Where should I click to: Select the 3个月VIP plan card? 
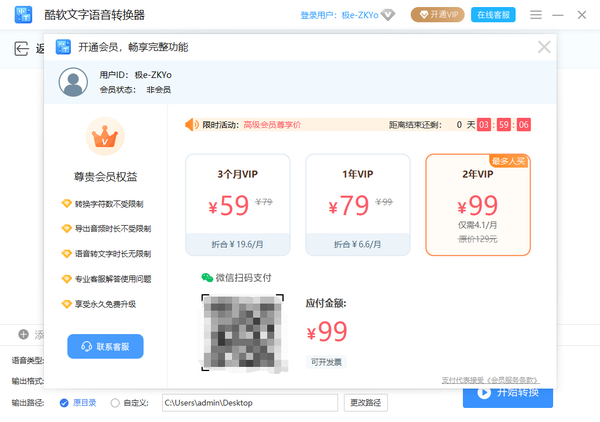coord(238,205)
